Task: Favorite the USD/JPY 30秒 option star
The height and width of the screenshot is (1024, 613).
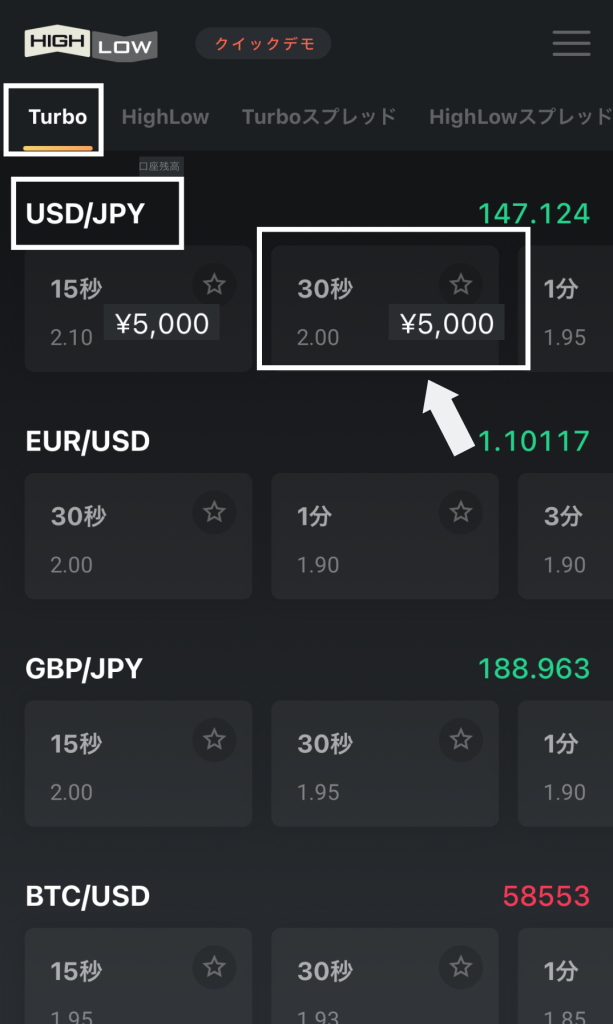Action: (460, 285)
